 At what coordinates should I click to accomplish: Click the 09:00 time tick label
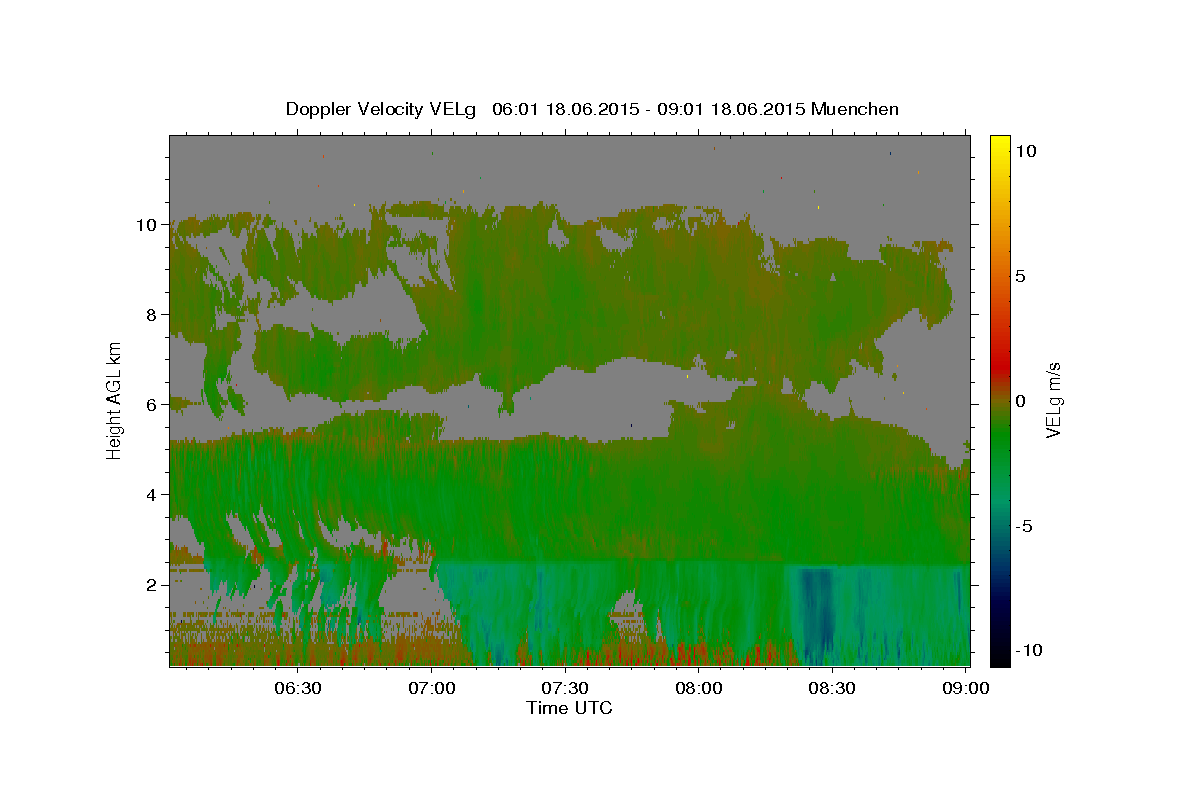click(964, 688)
